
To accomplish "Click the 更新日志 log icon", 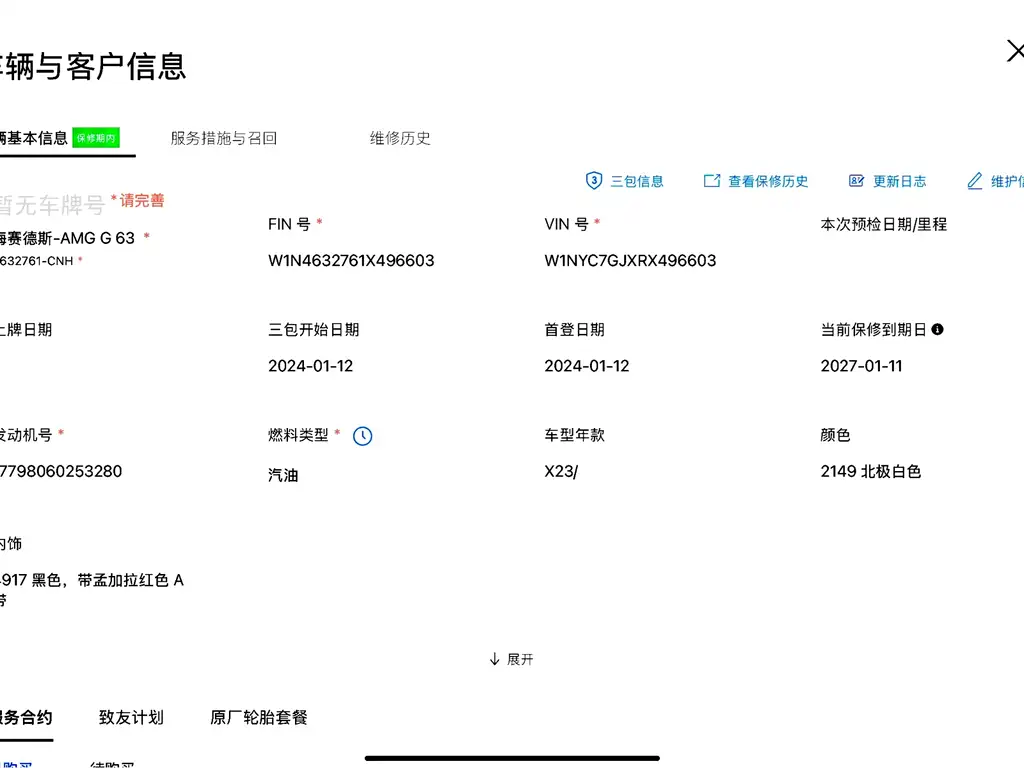I will coord(856,181).
